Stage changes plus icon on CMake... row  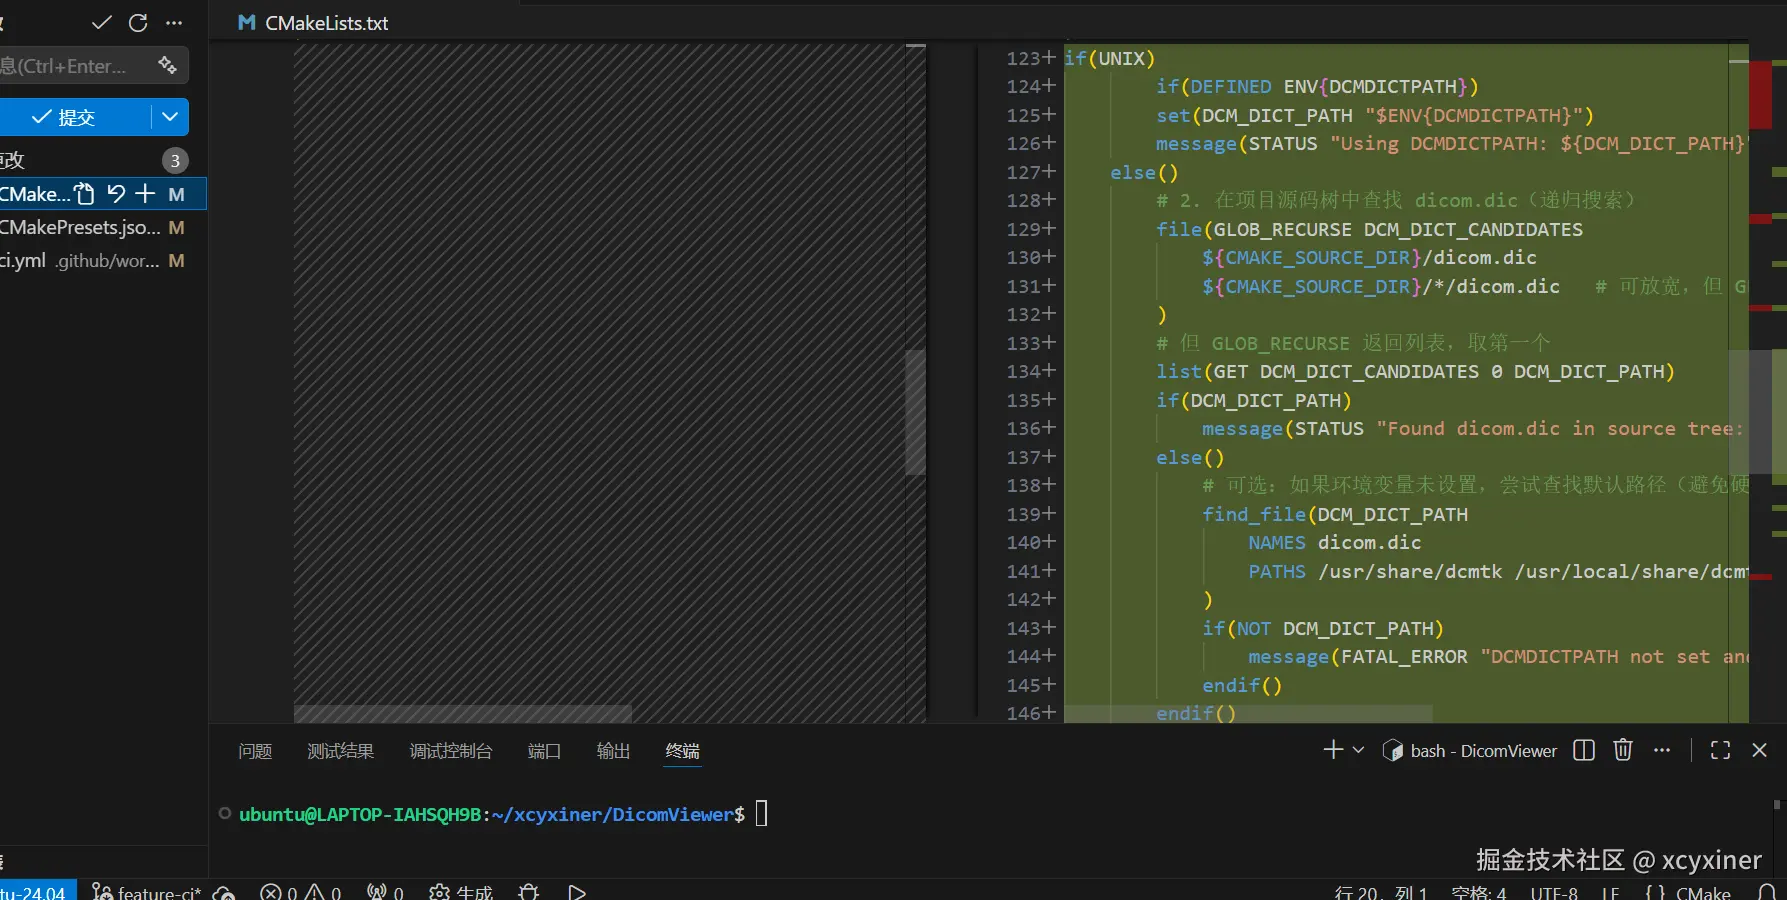pos(146,194)
